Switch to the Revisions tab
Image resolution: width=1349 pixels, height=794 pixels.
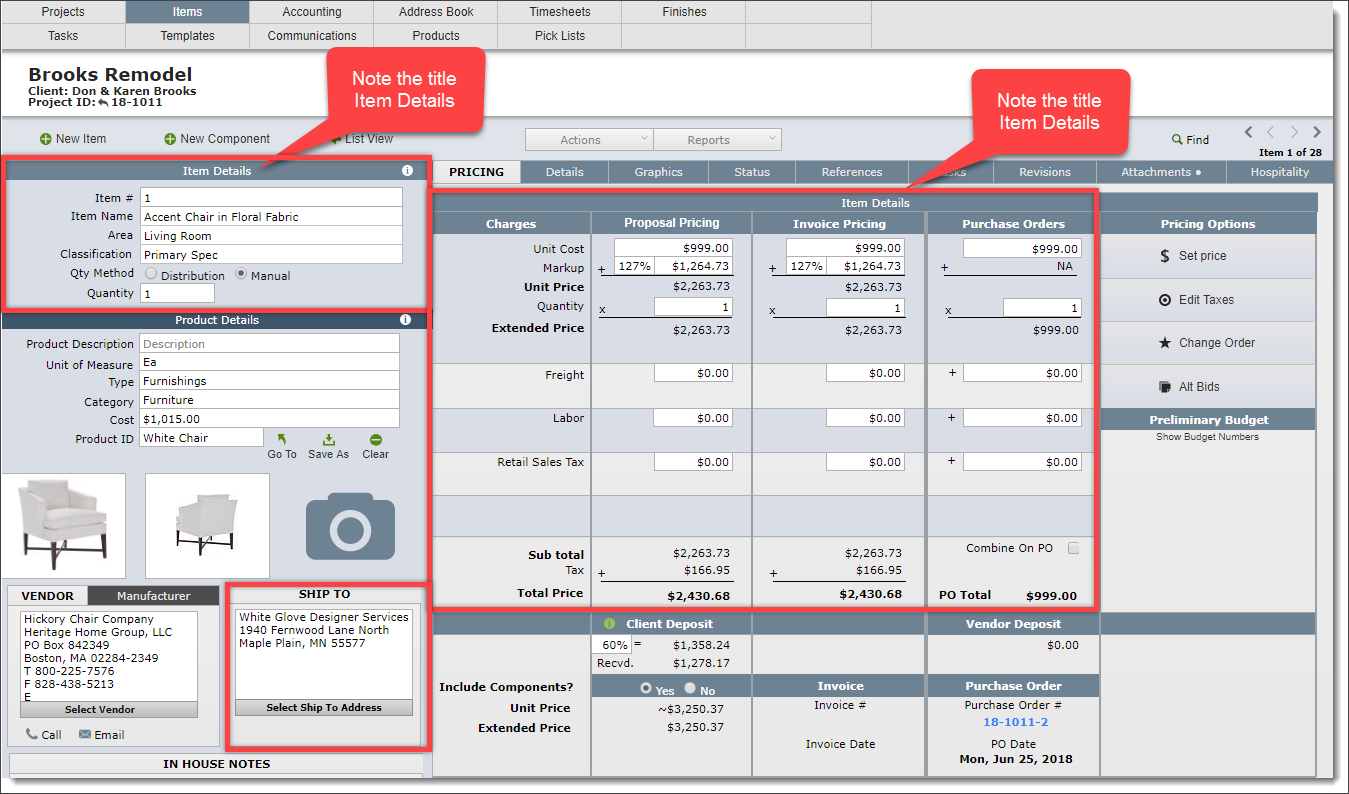pos(1045,172)
